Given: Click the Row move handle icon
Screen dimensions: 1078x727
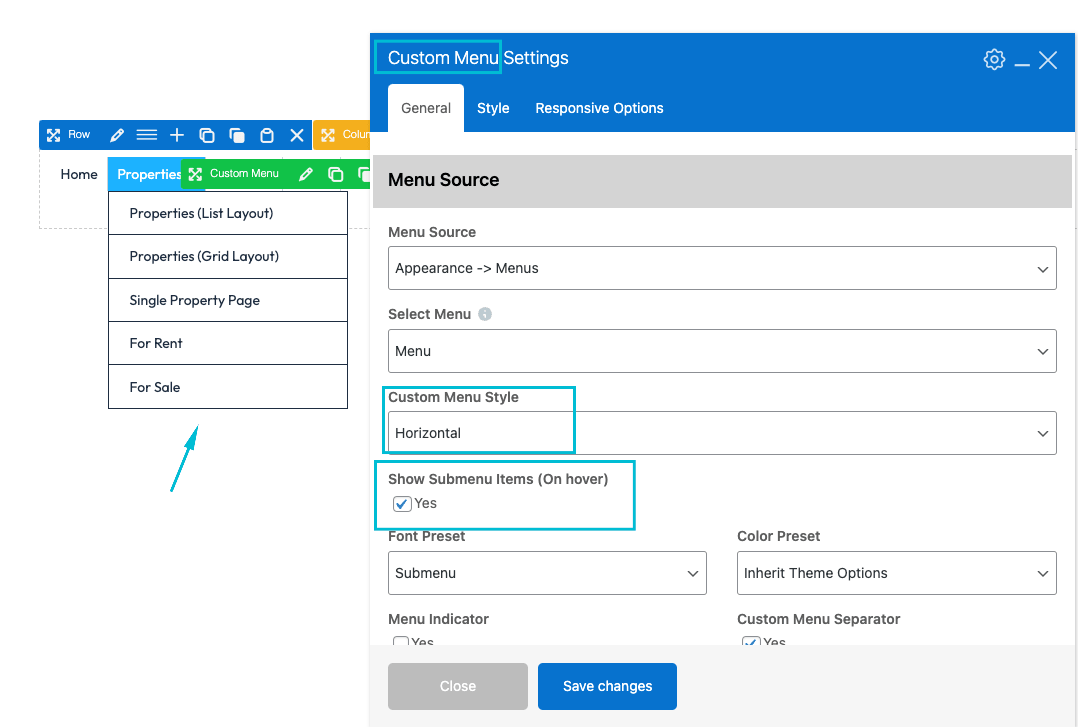Looking at the screenshot, I should tap(54, 135).
